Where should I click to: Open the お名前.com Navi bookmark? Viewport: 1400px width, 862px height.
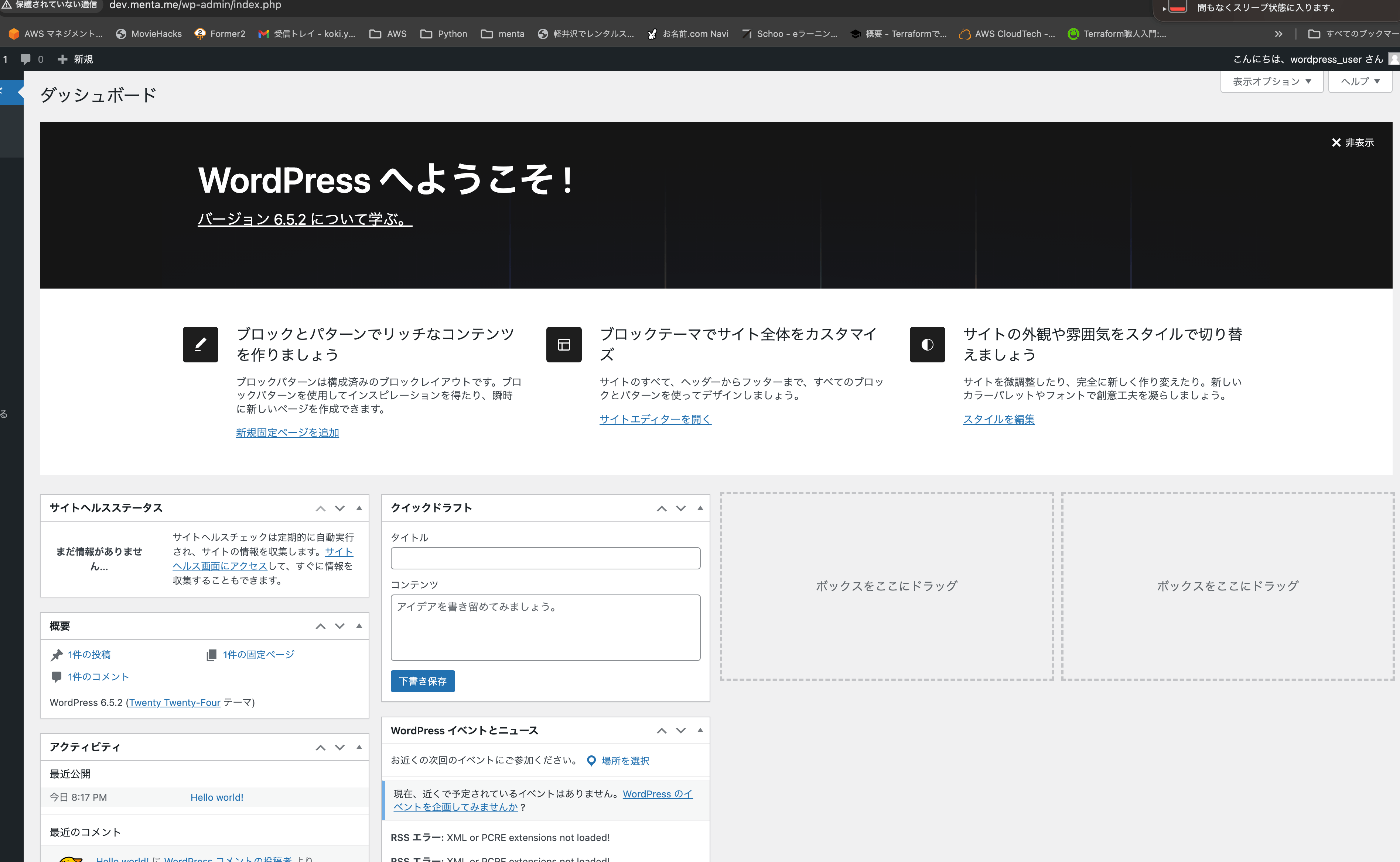688,34
